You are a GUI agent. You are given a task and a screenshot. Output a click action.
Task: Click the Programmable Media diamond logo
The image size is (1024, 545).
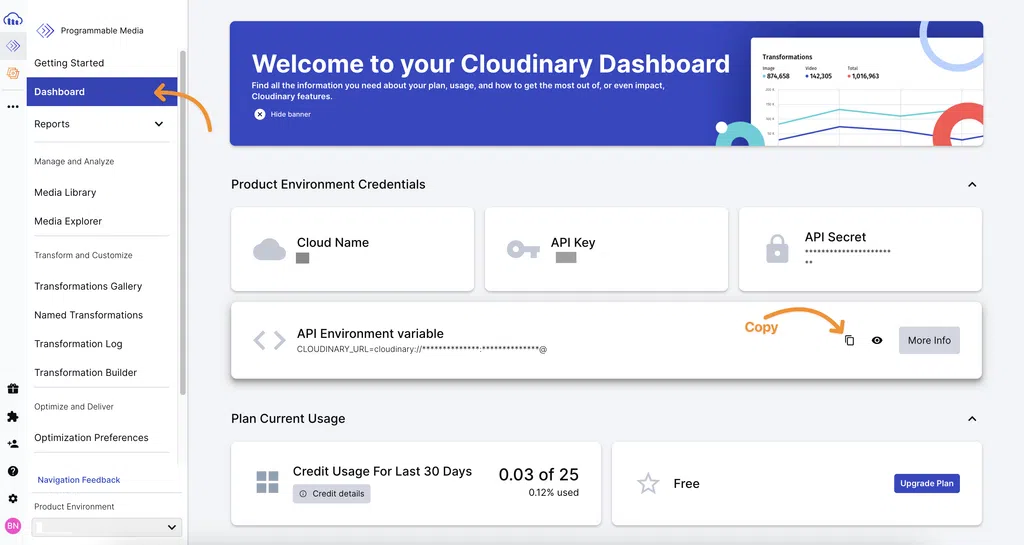pyautogui.click(x=45, y=30)
